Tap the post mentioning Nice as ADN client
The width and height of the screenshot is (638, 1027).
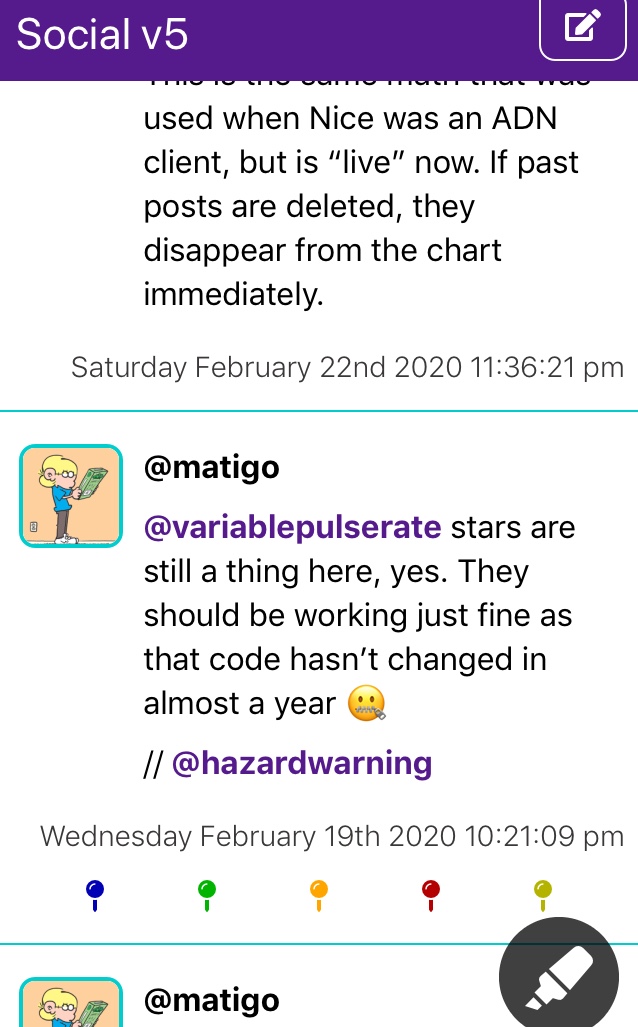[361, 195]
